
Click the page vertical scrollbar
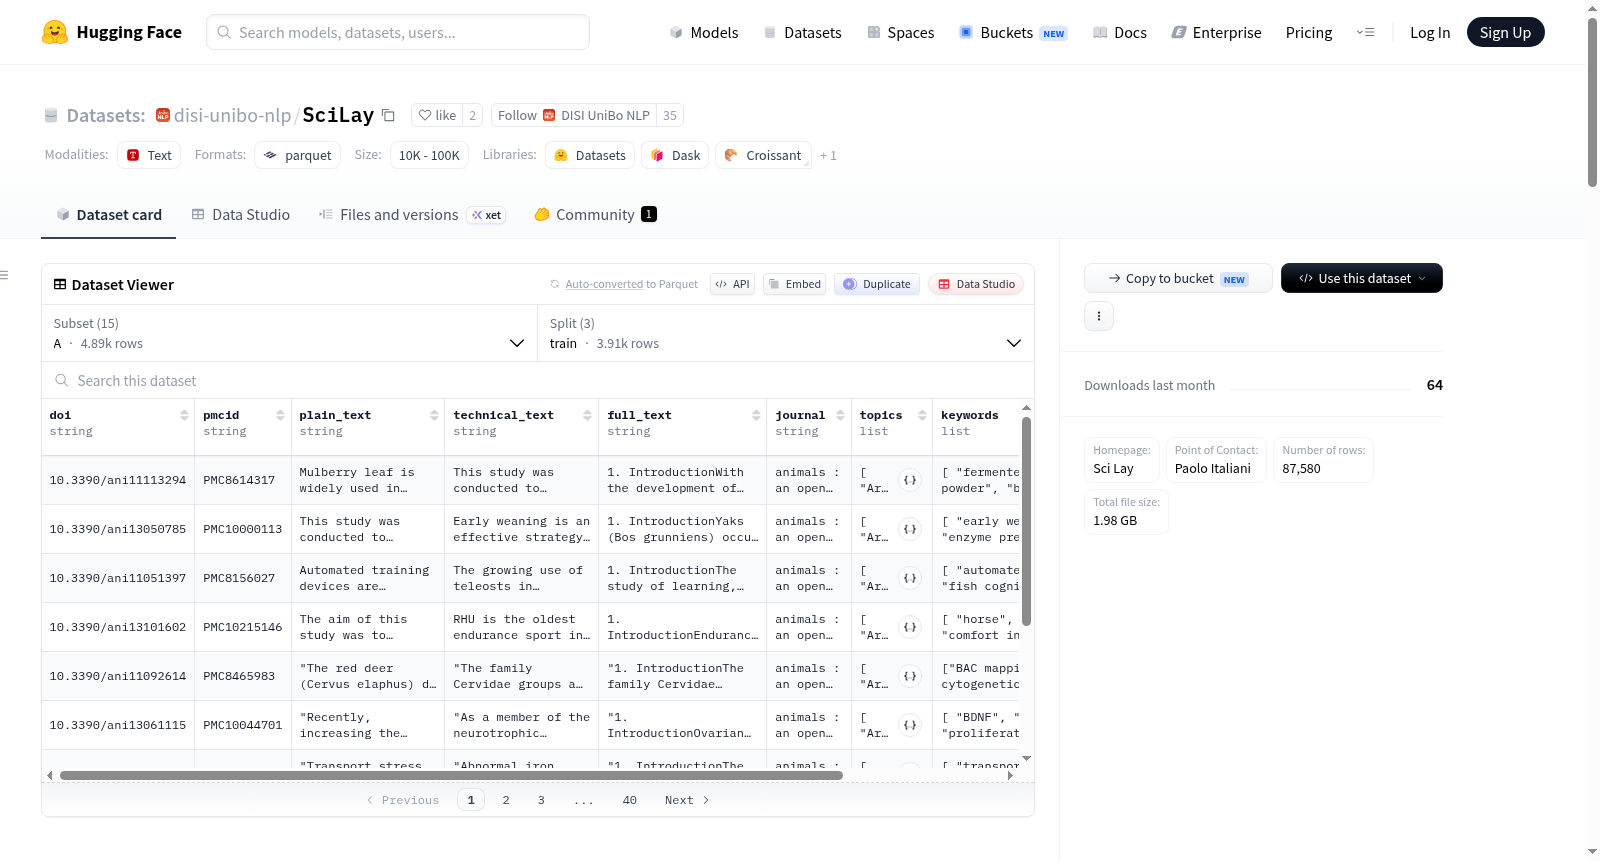coord(1592,100)
